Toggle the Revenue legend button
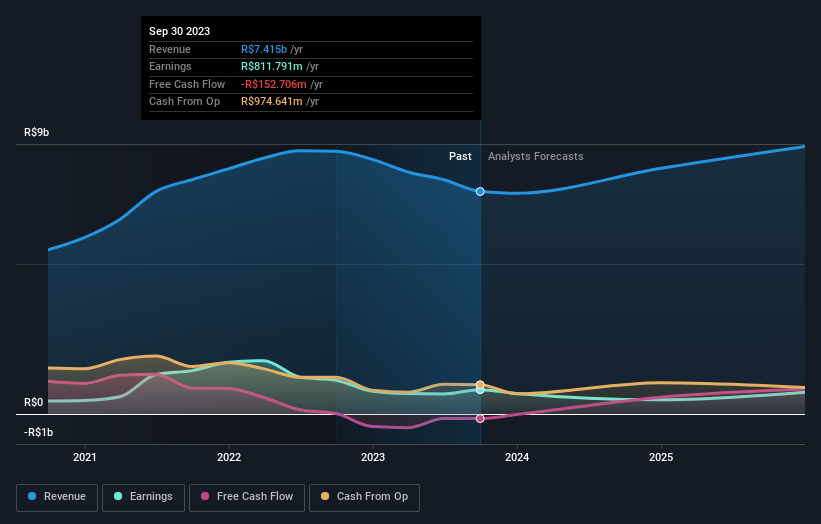Screen dimensions: 821x524 pos(57,497)
